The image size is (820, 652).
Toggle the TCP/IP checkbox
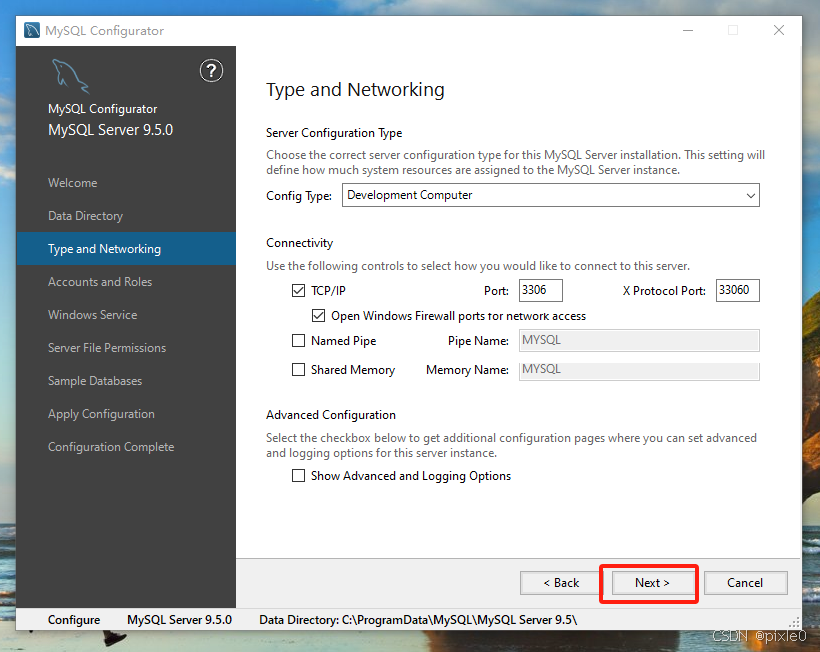[x=298, y=291]
